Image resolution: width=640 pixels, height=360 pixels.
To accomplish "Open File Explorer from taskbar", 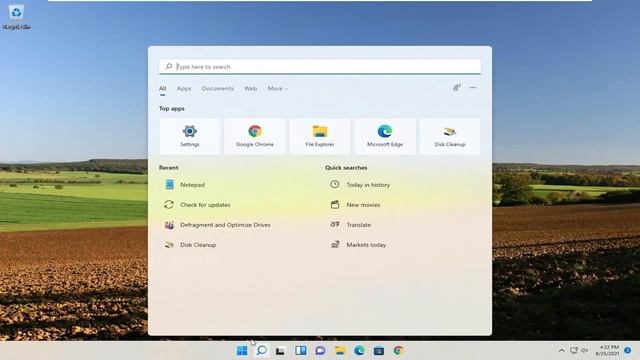I will coord(340,351).
